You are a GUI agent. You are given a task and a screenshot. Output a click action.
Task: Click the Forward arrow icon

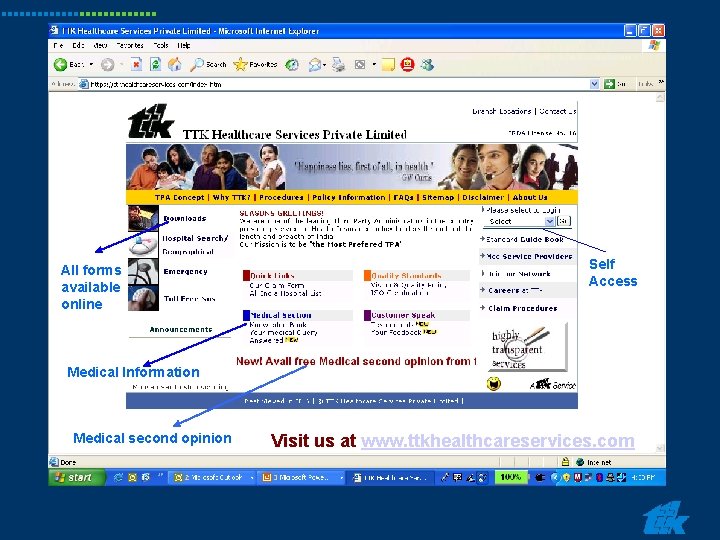tap(107, 65)
